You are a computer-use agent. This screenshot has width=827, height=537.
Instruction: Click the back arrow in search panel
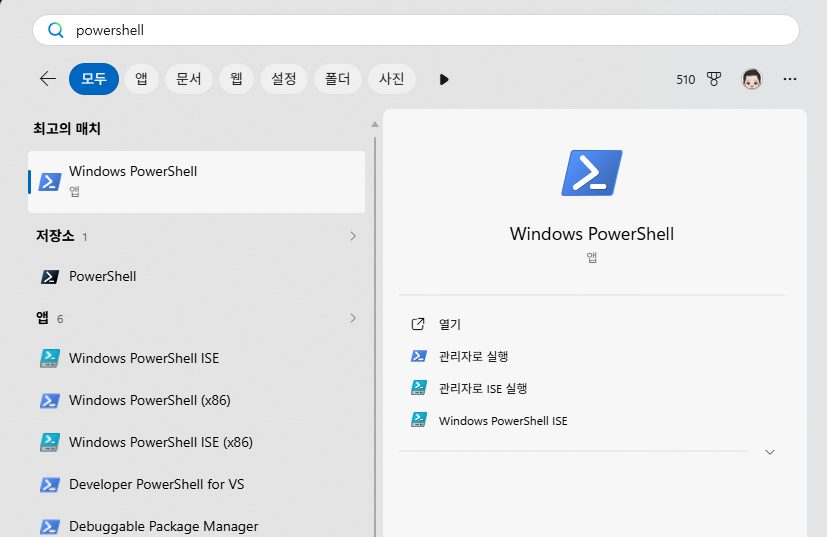tap(48, 79)
